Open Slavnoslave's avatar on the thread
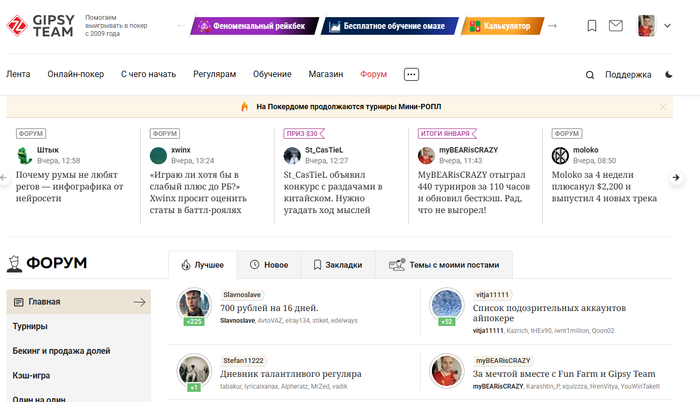Image resolution: width=700 pixels, height=402 pixels. tap(194, 304)
